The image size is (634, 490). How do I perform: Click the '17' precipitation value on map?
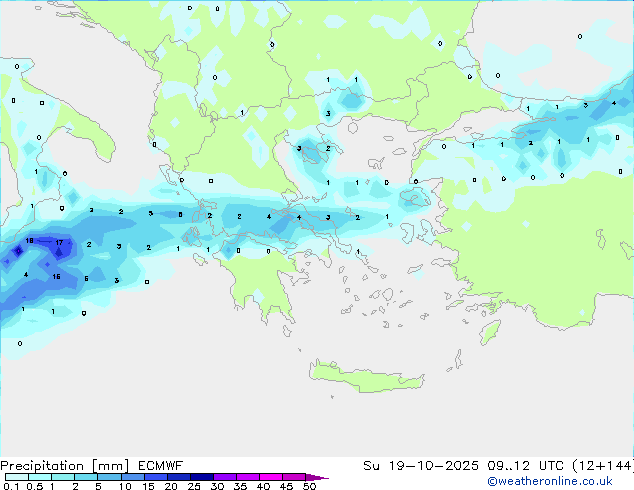click(x=59, y=243)
